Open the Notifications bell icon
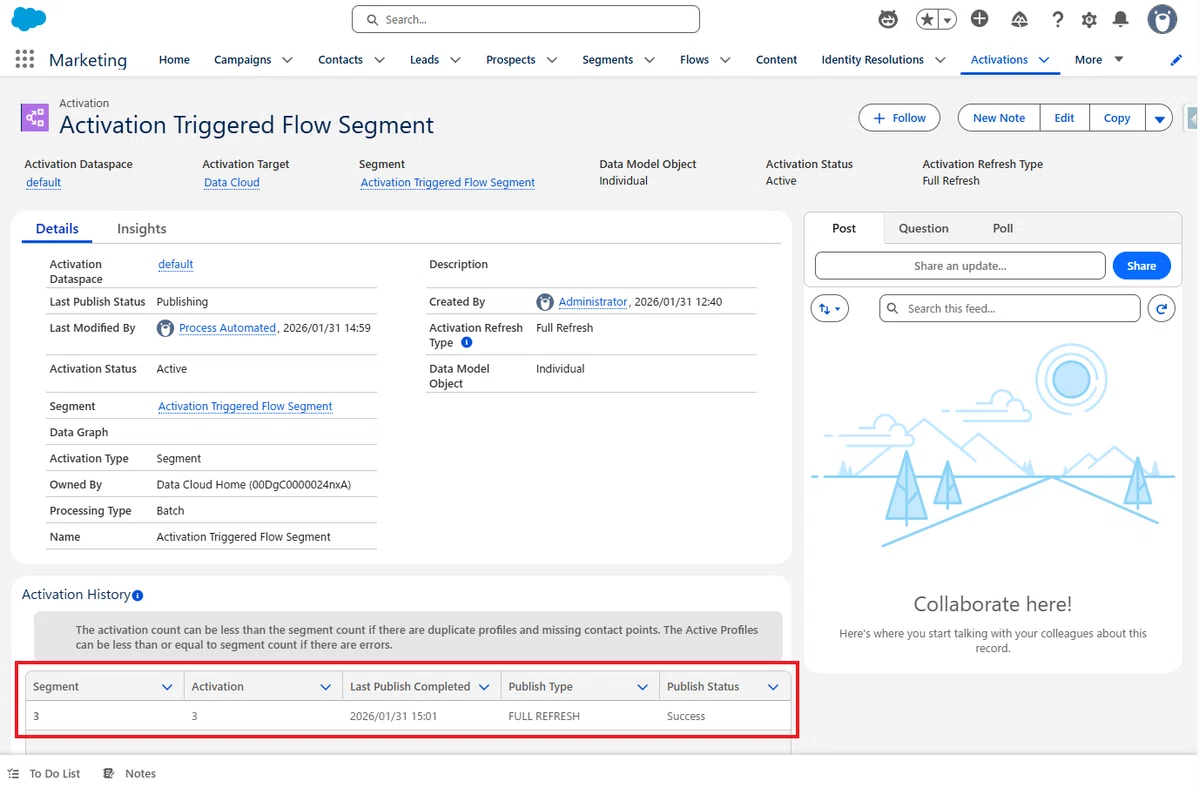This screenshot has height=788, width=1200. pyautogui.click(x=1121, y=19)
